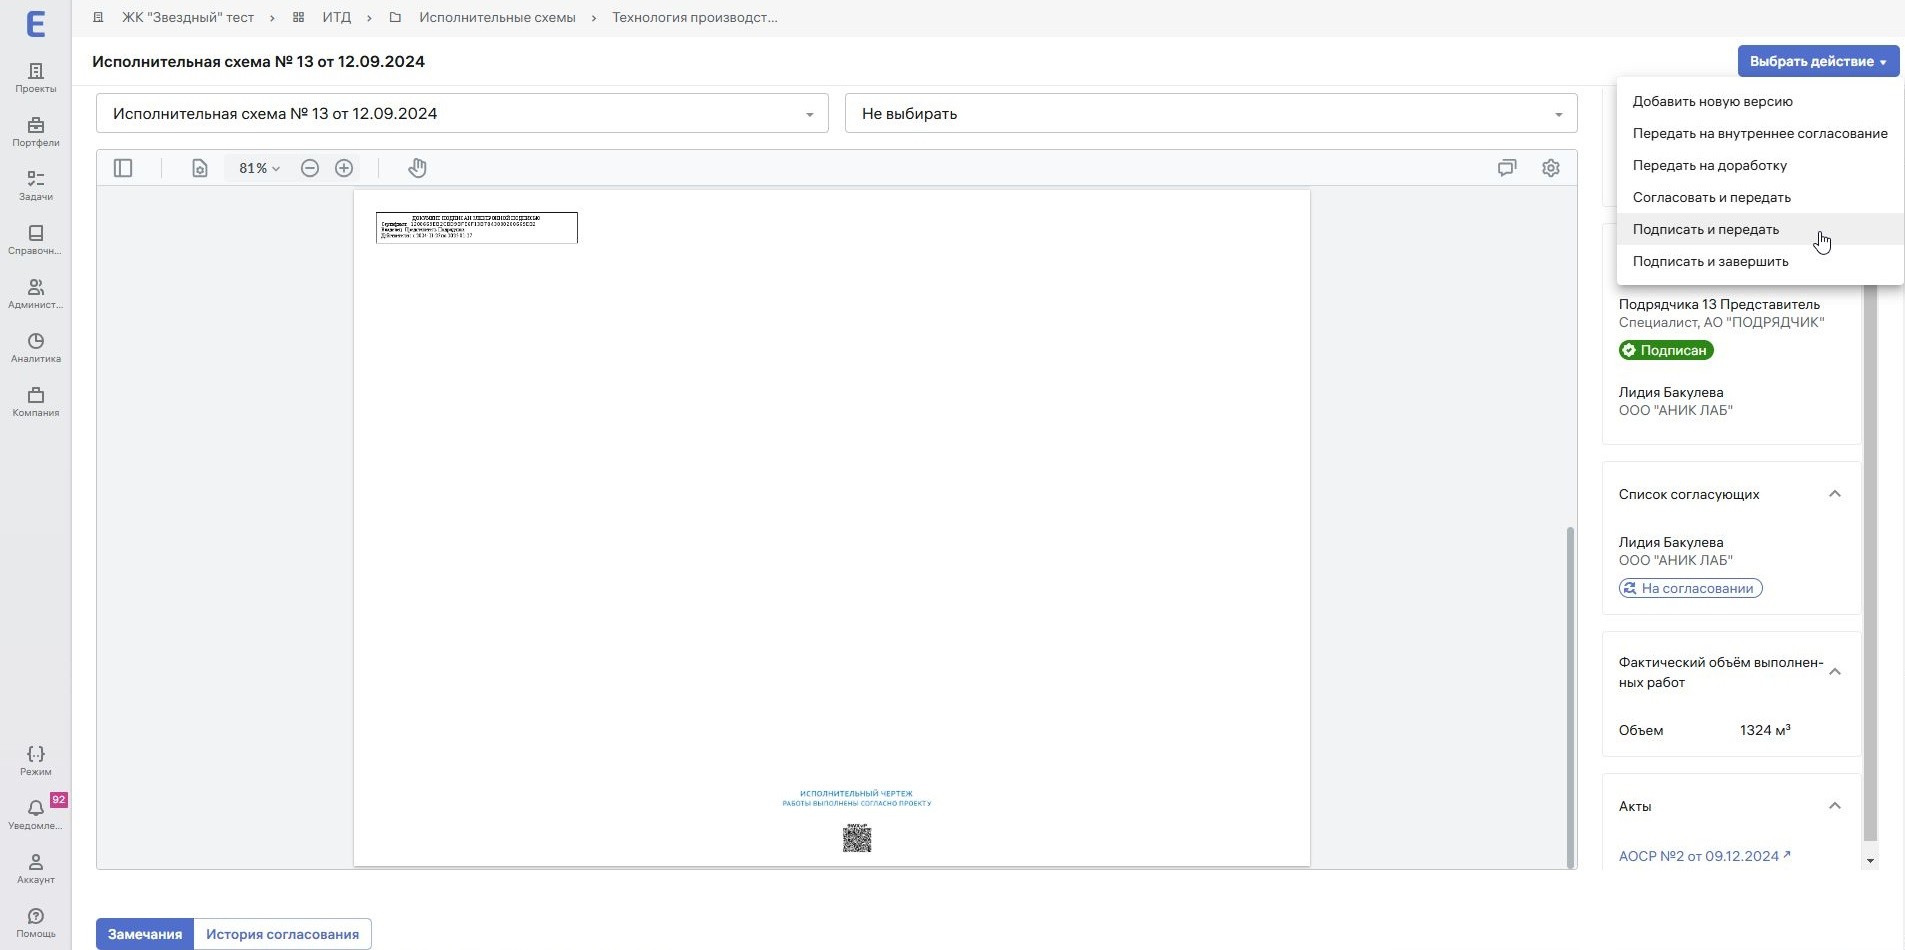Collapse the 'Список согласующих' section

tap(1835, 494)
